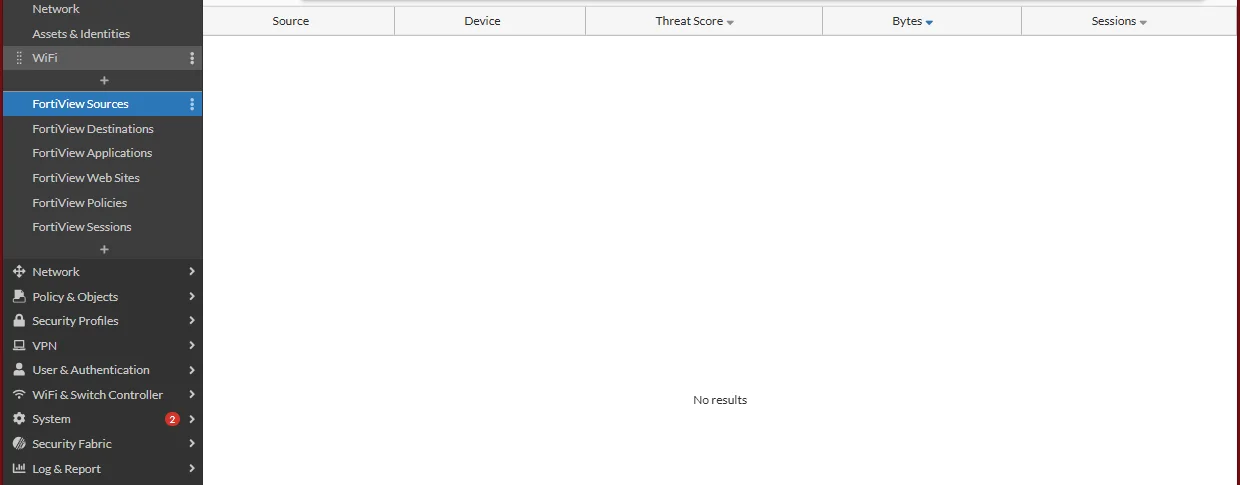Sort by the Sessions column arrow
This screenshot has height=485, width=1240.
(x=1143, y=22)
